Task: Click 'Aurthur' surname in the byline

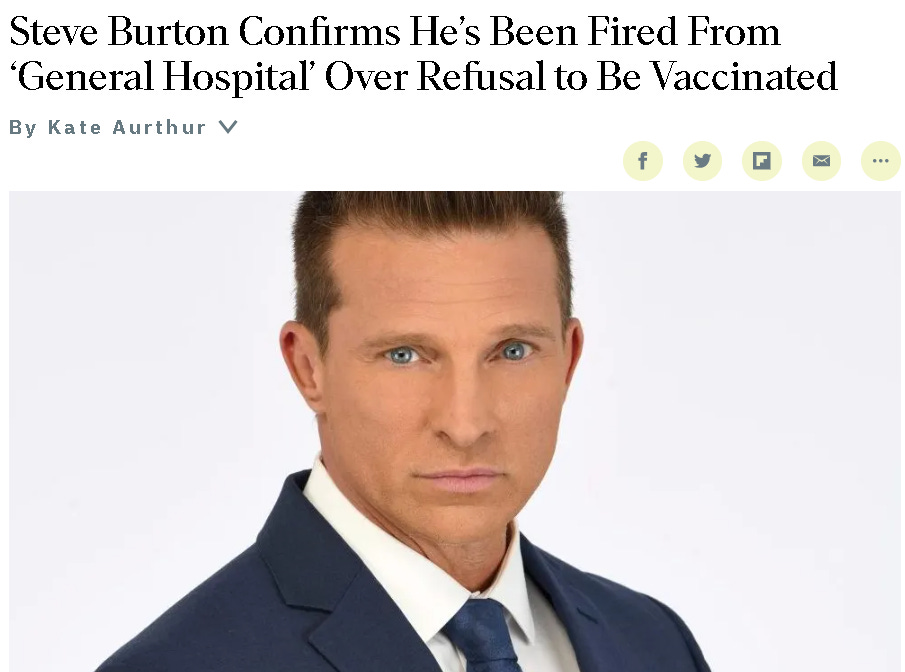Action: point(159,127)
